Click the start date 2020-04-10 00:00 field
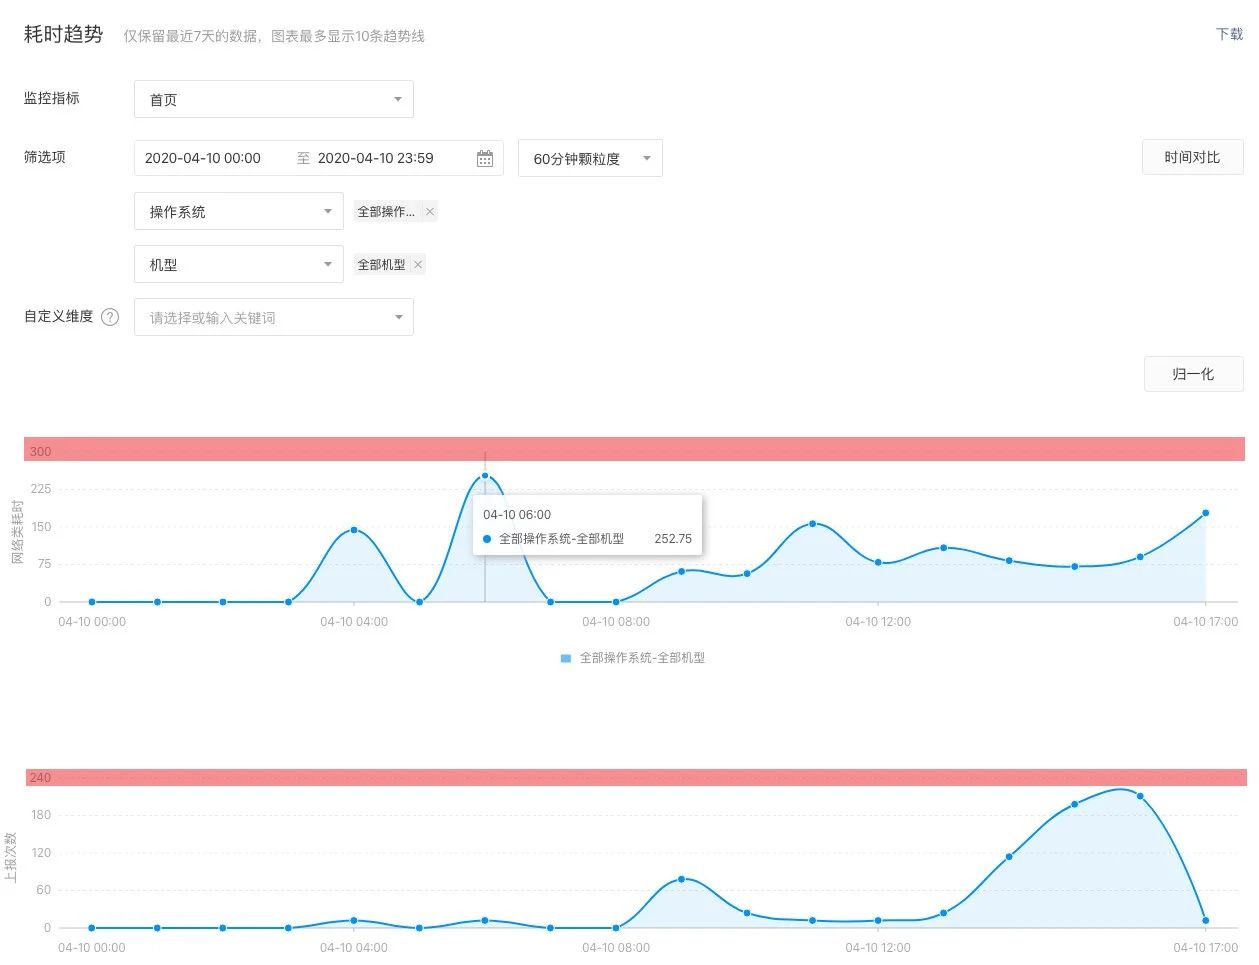 (203, 158)
